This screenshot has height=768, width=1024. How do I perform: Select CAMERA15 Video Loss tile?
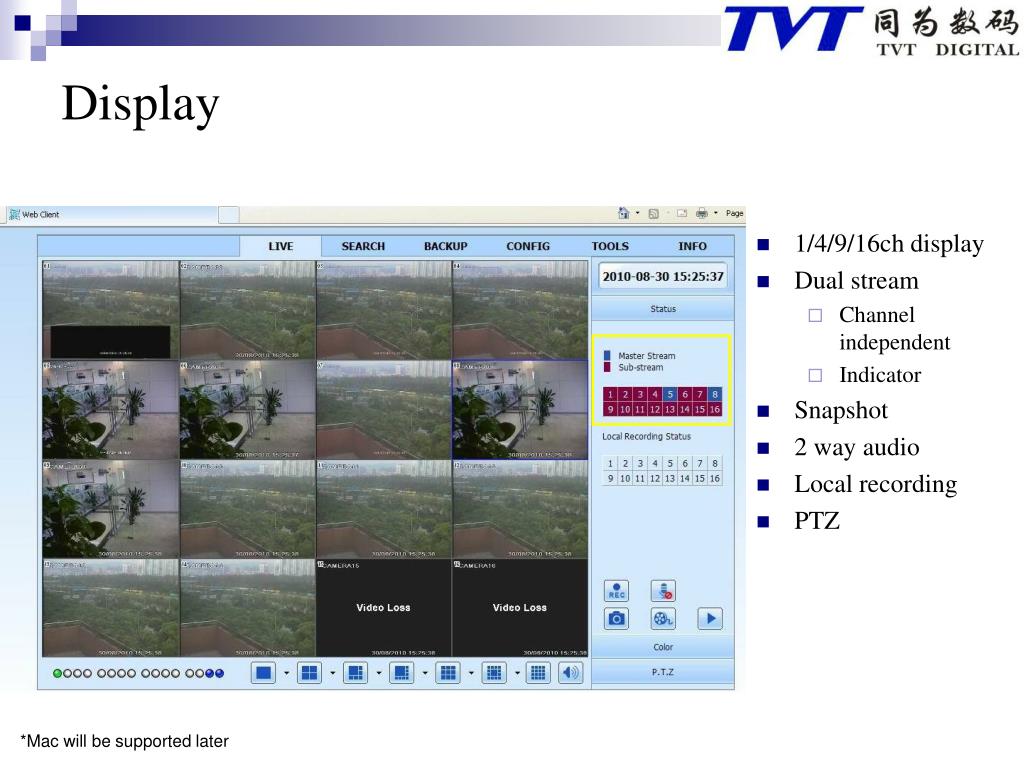pyautogui.click(x=383, y=607)
